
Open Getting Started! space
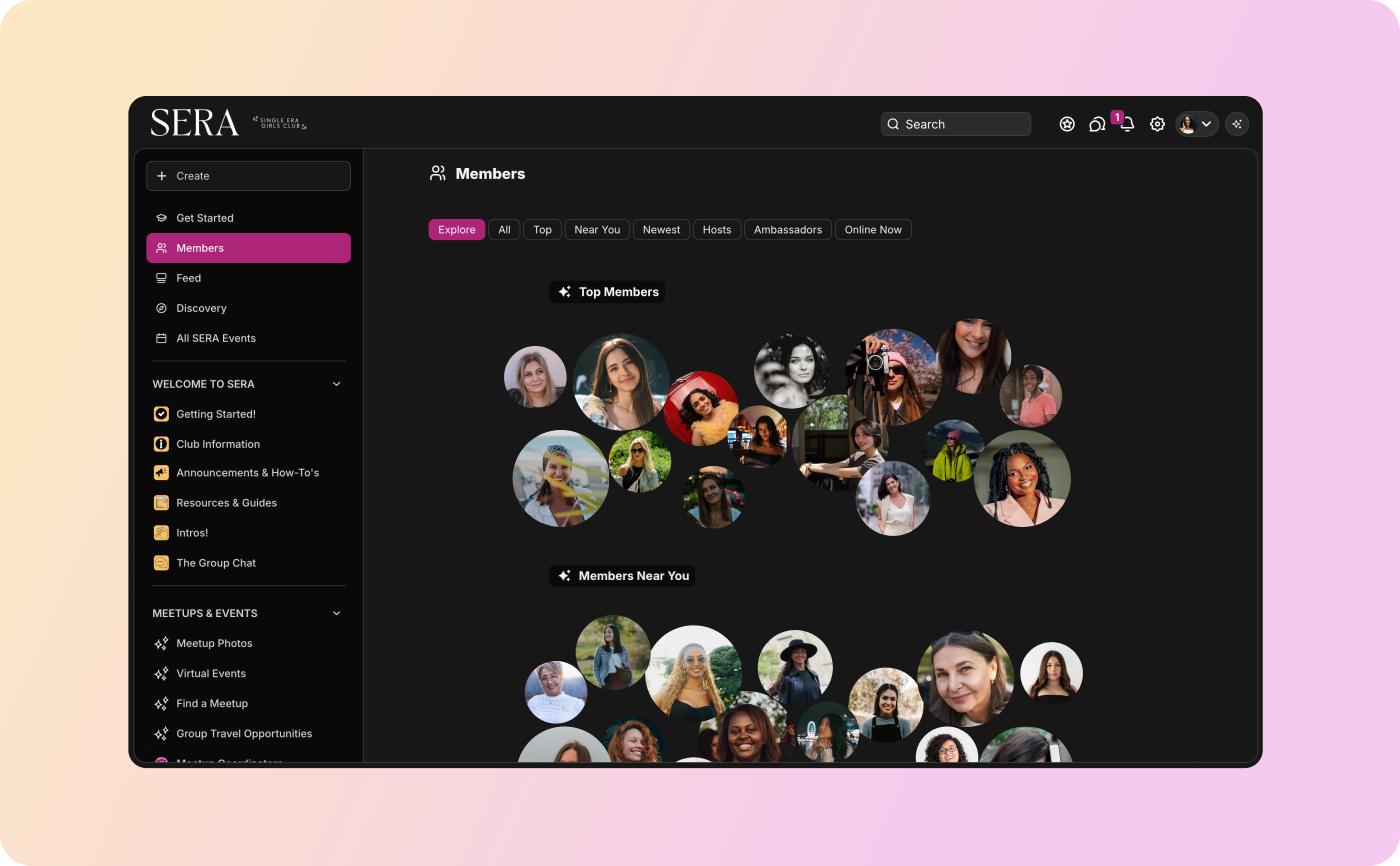pos(248,414)
